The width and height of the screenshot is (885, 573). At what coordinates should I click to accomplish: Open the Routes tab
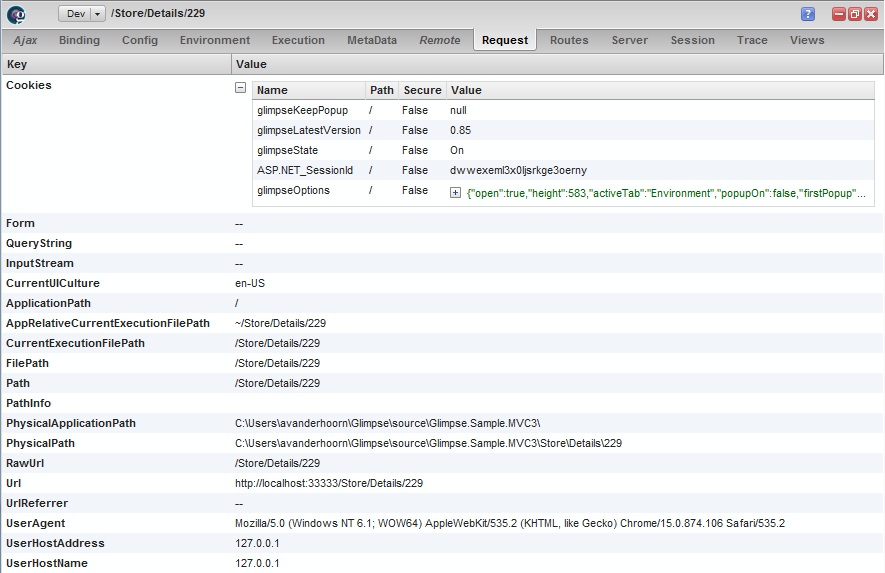click(x=569, y=40)
